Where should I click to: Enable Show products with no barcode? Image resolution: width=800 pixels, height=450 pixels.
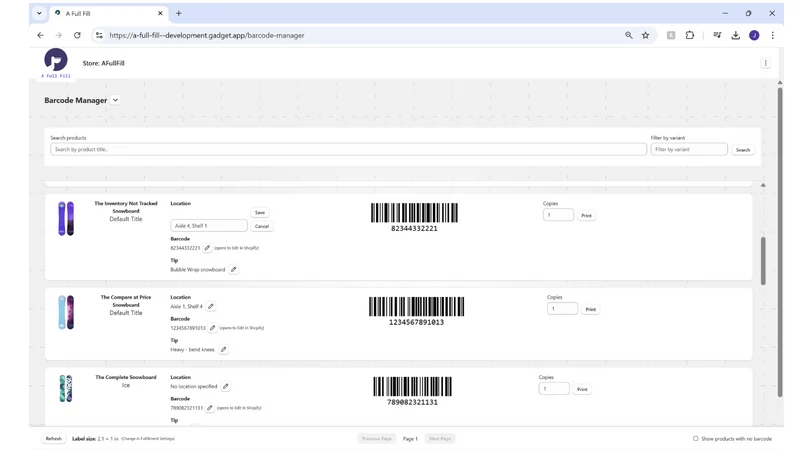(695, 438)
